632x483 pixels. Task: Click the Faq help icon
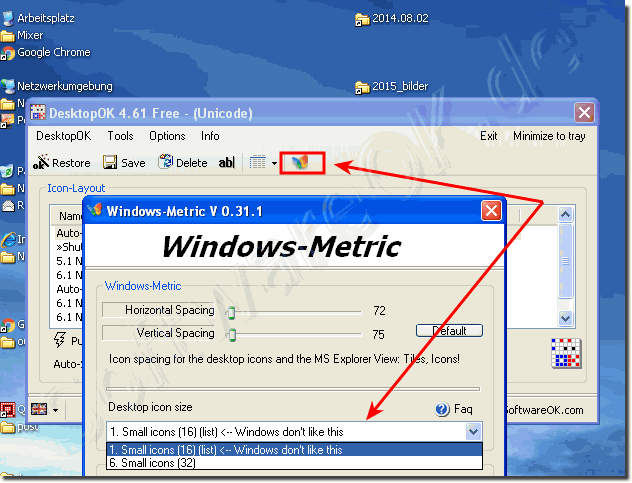coord(442,409)
